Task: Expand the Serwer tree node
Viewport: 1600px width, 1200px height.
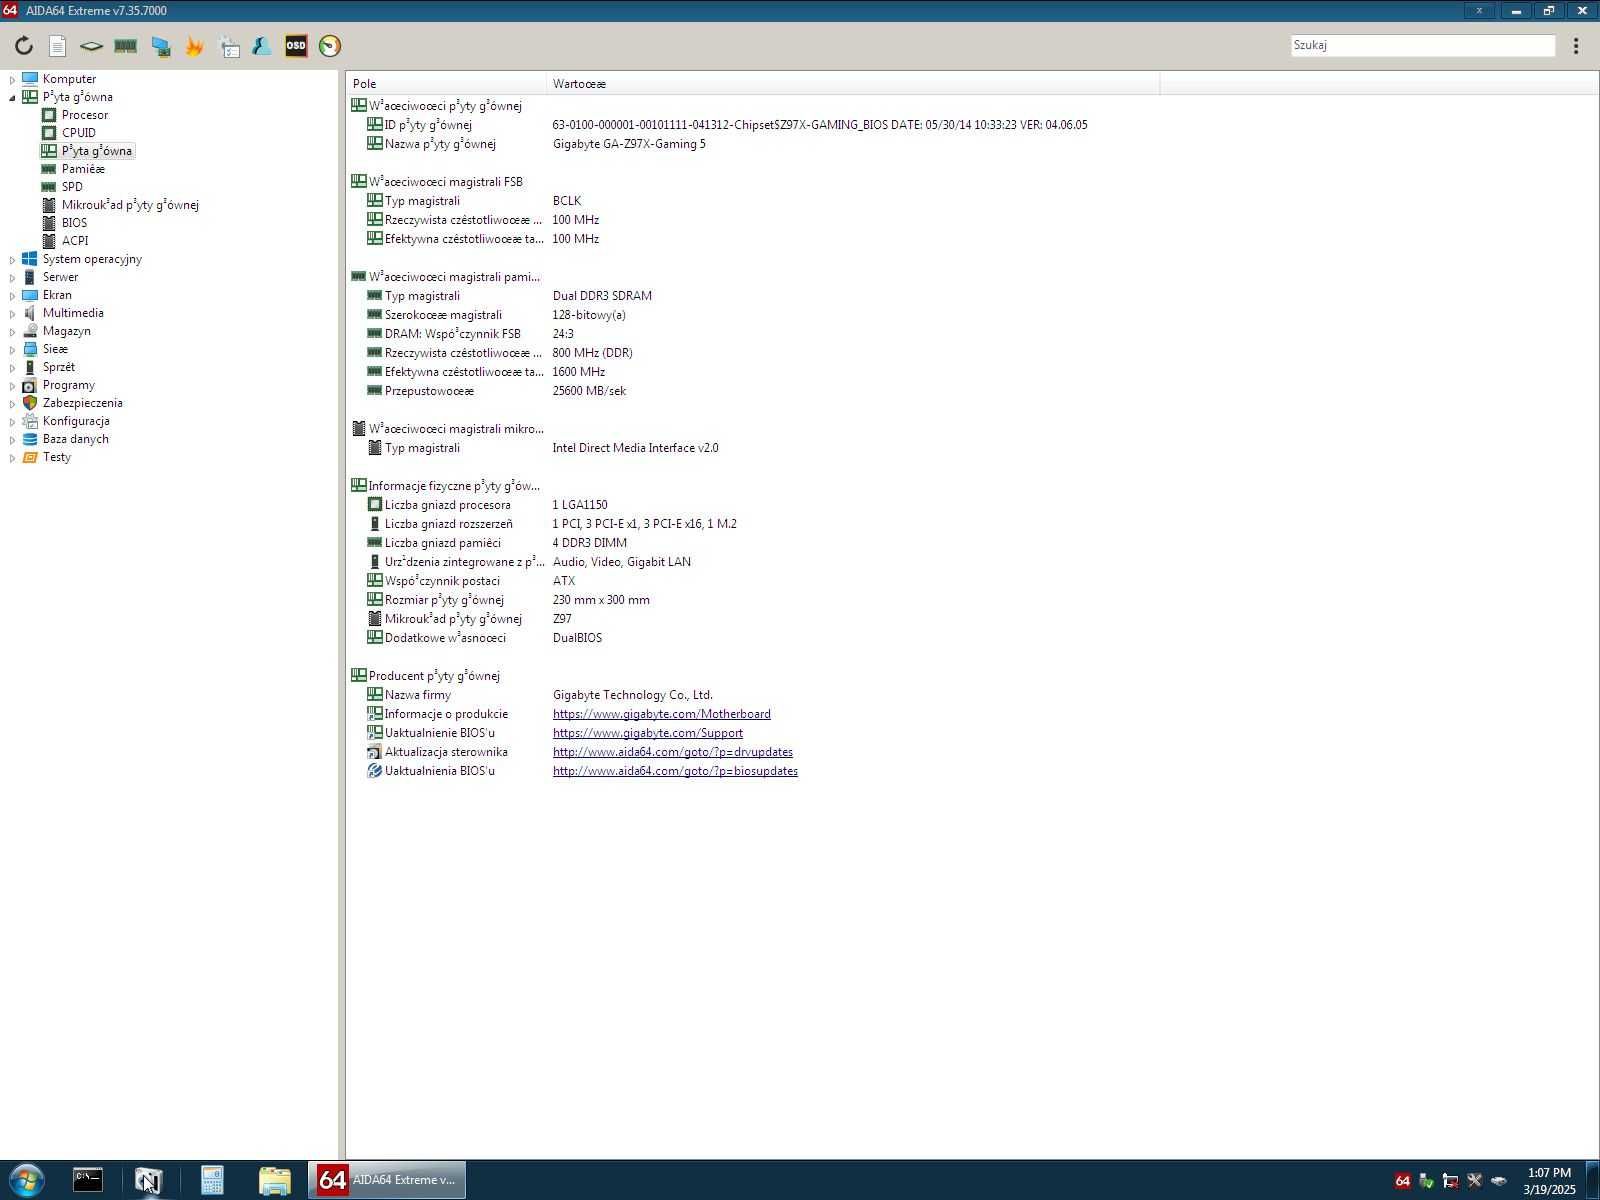Action: point(12,277)
